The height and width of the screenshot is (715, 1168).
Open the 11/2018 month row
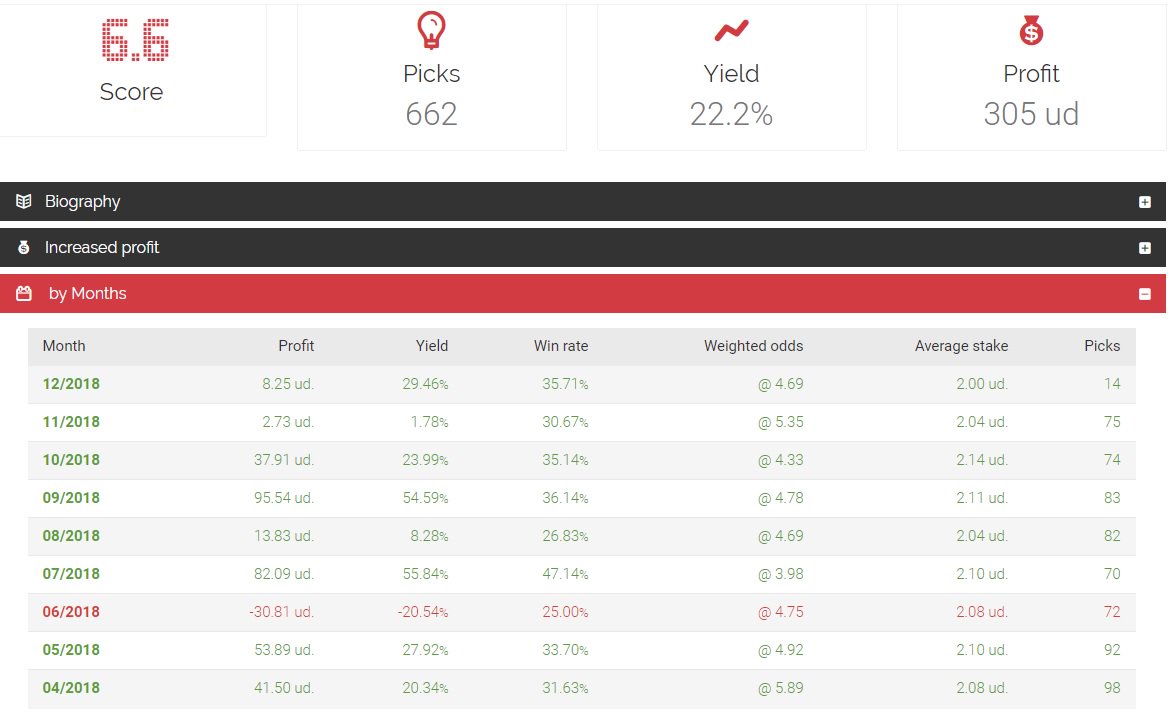click(x=582, y=422)
